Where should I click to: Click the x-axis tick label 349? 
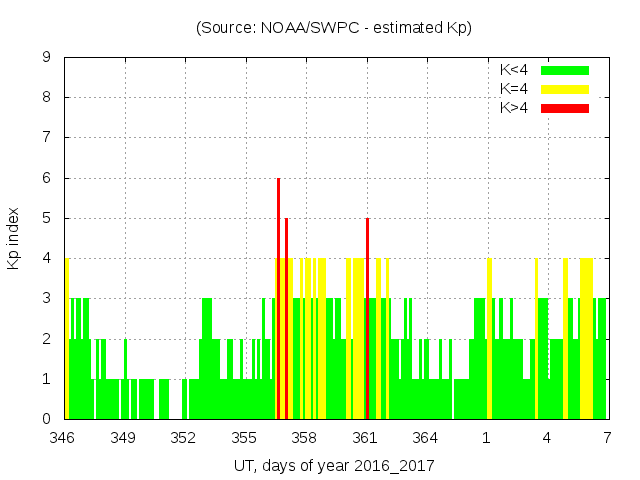pos(123,438)
